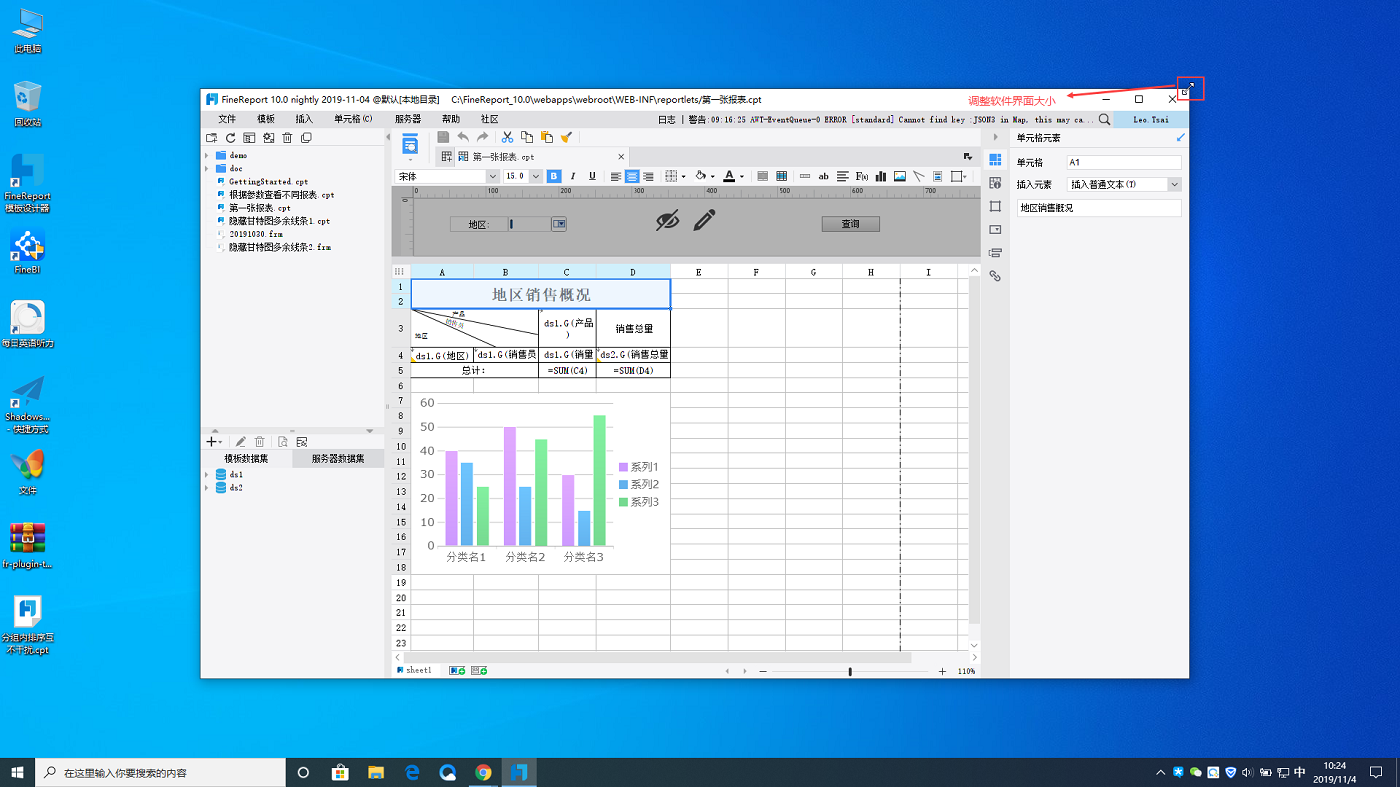
Task: Click the 地区销售概况 cell text field
Action: (1099, 208)
